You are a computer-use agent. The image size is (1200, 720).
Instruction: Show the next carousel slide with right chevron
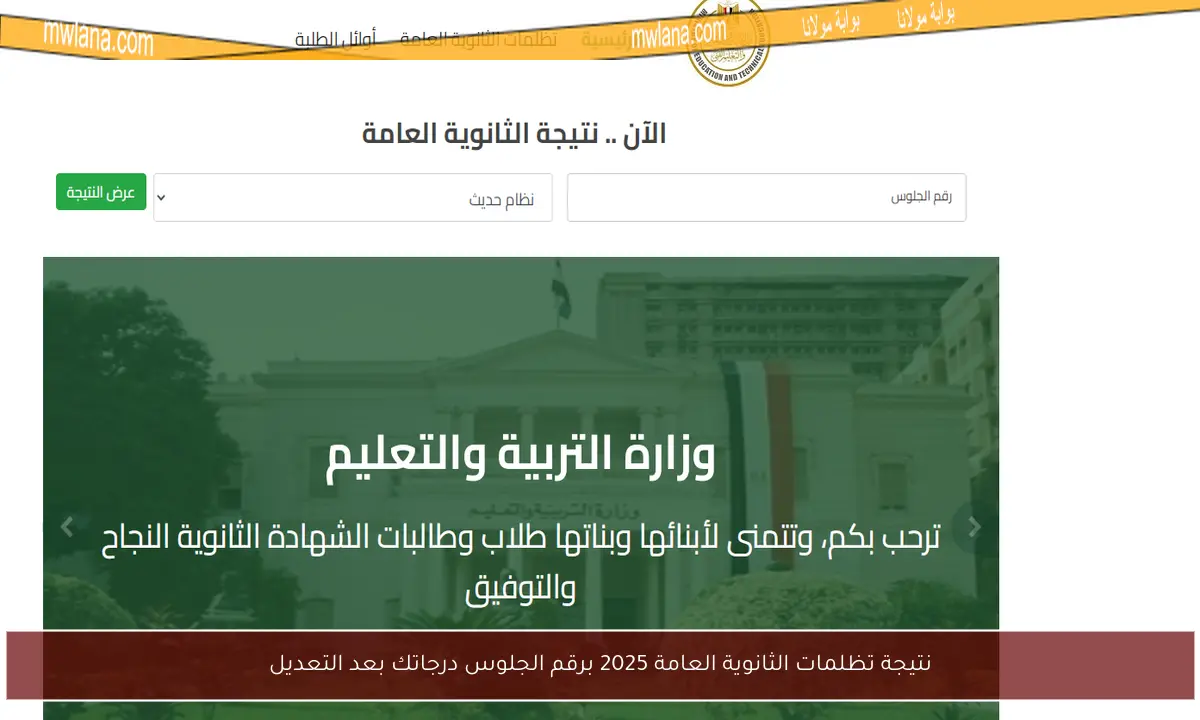975,526
